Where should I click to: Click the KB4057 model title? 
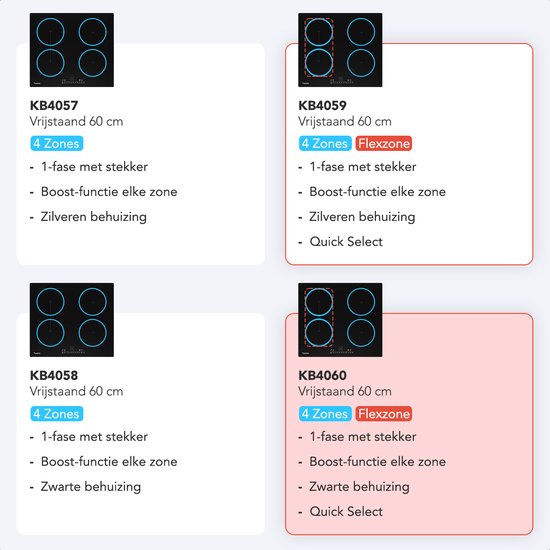click(54, 105)
